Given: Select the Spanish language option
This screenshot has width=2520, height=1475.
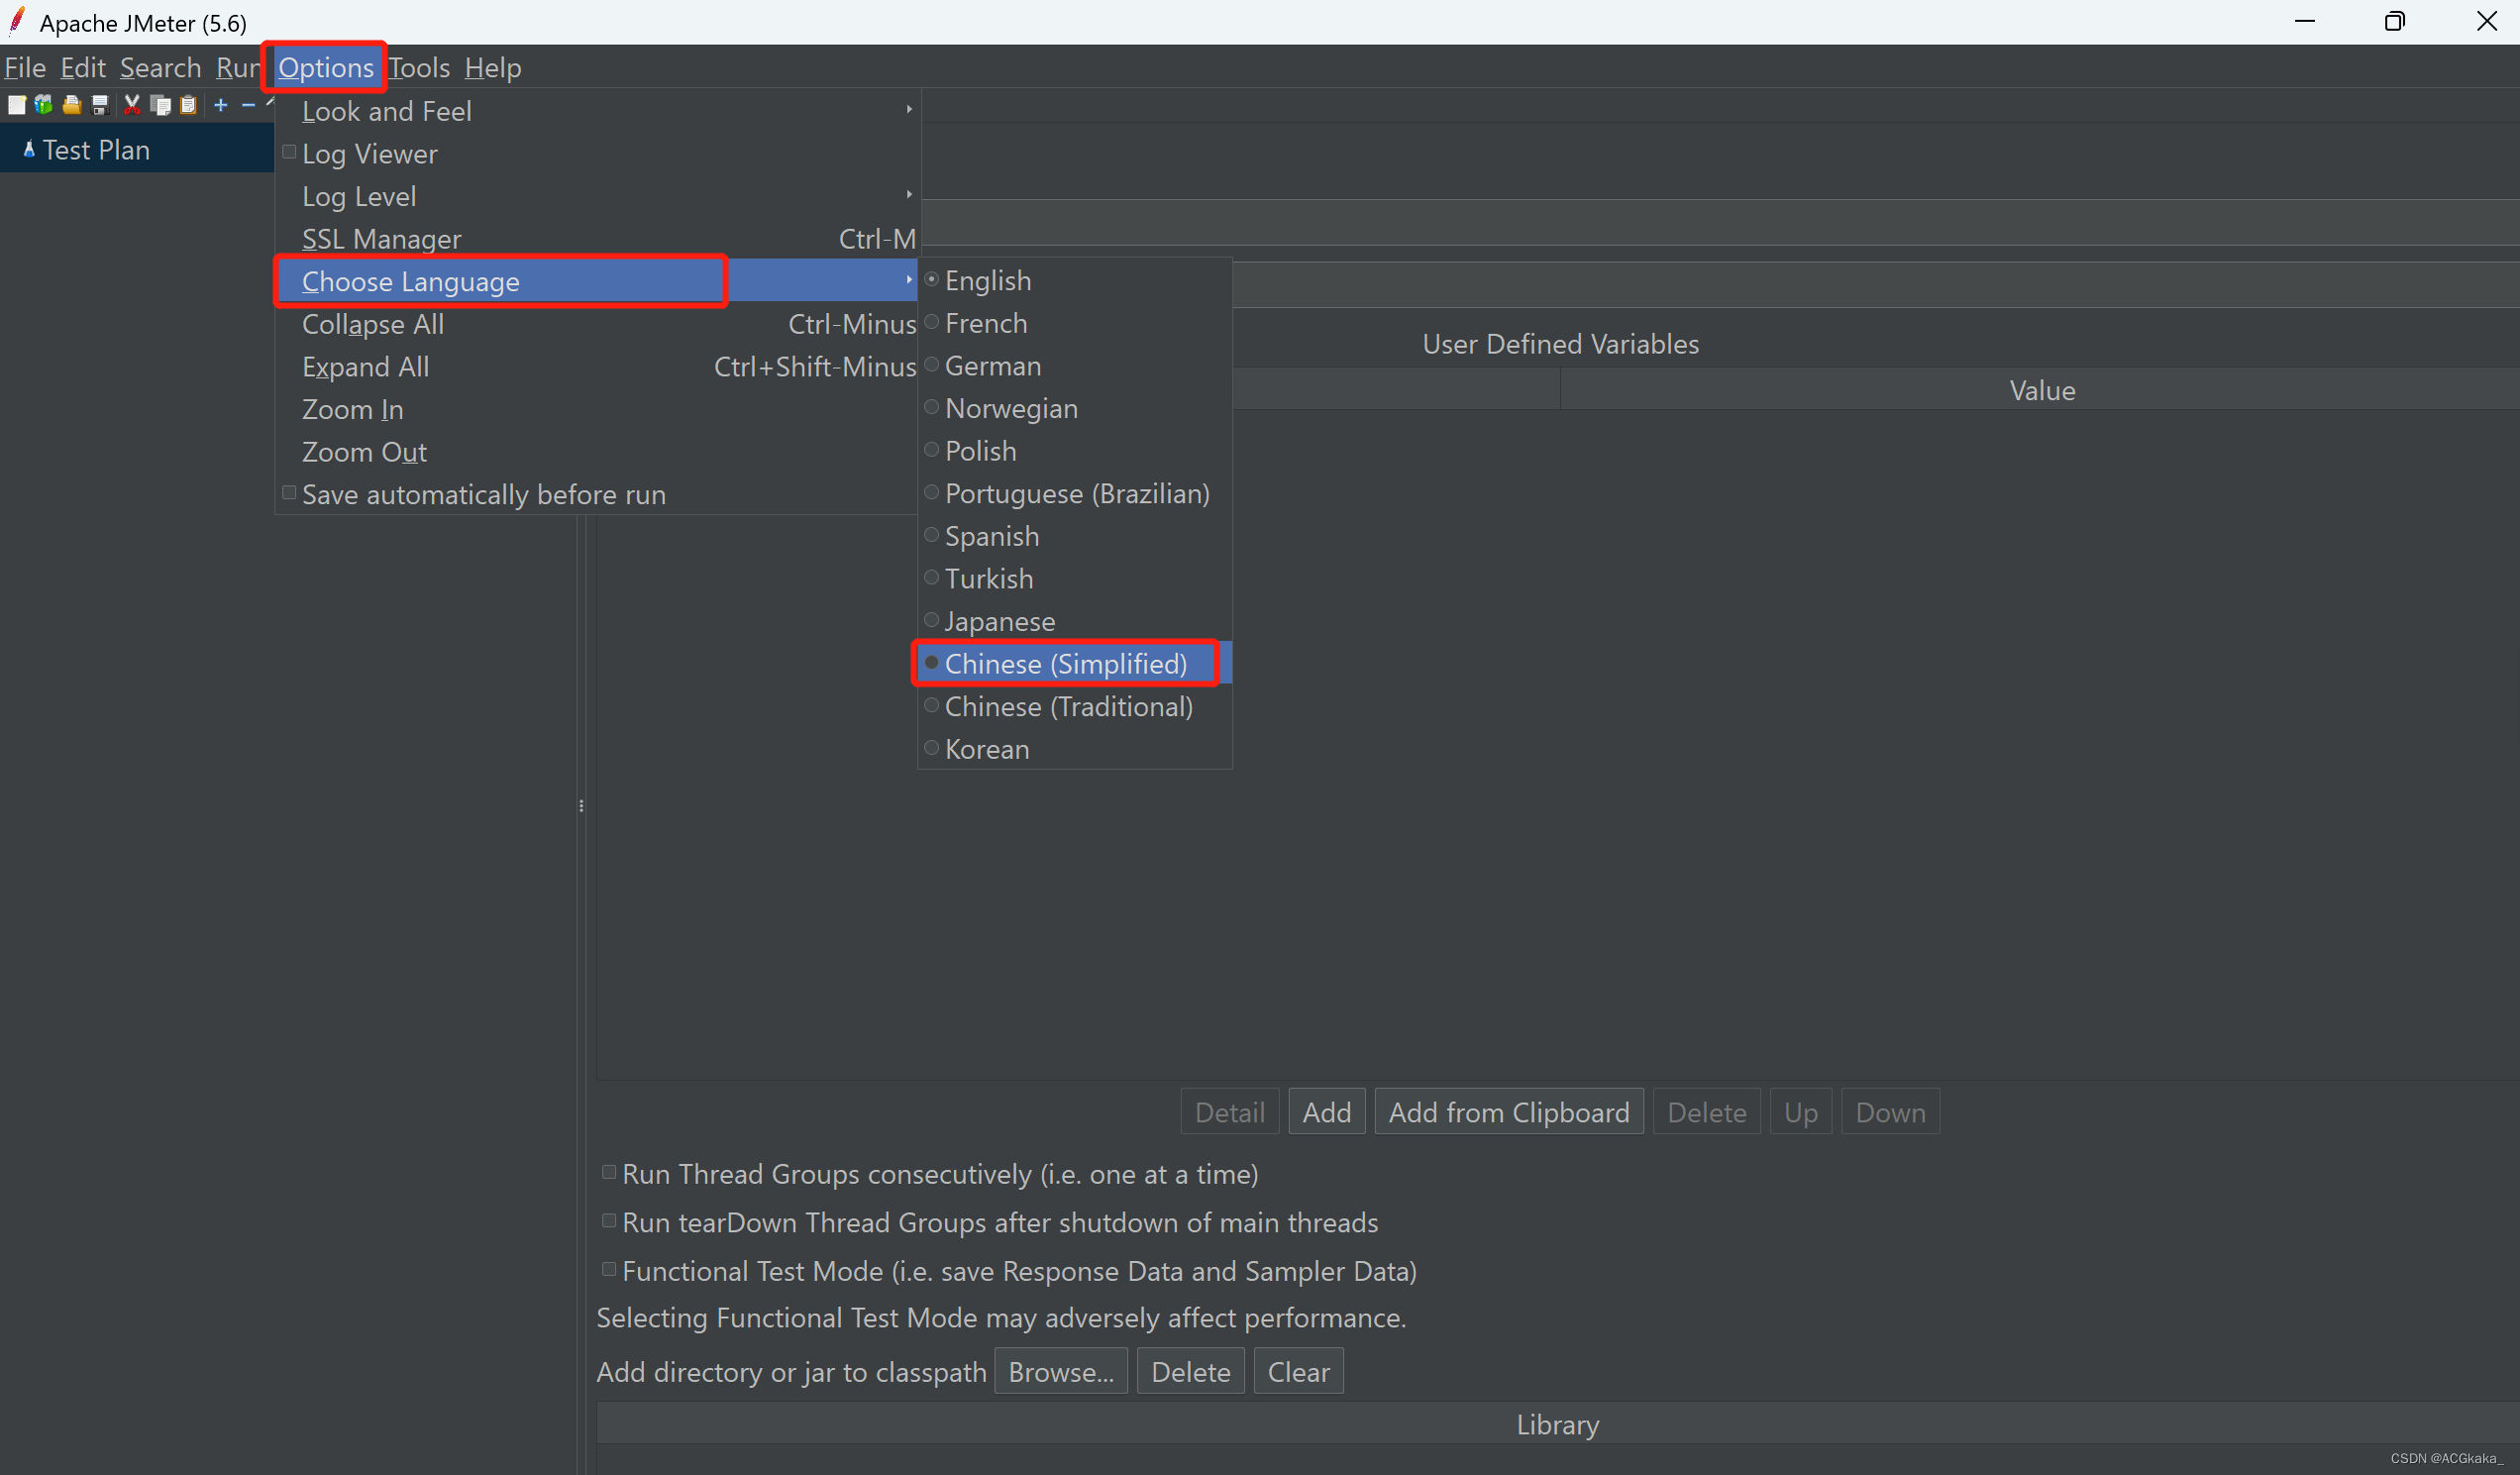Looking at the screenshot, I should click(1075, 537).
